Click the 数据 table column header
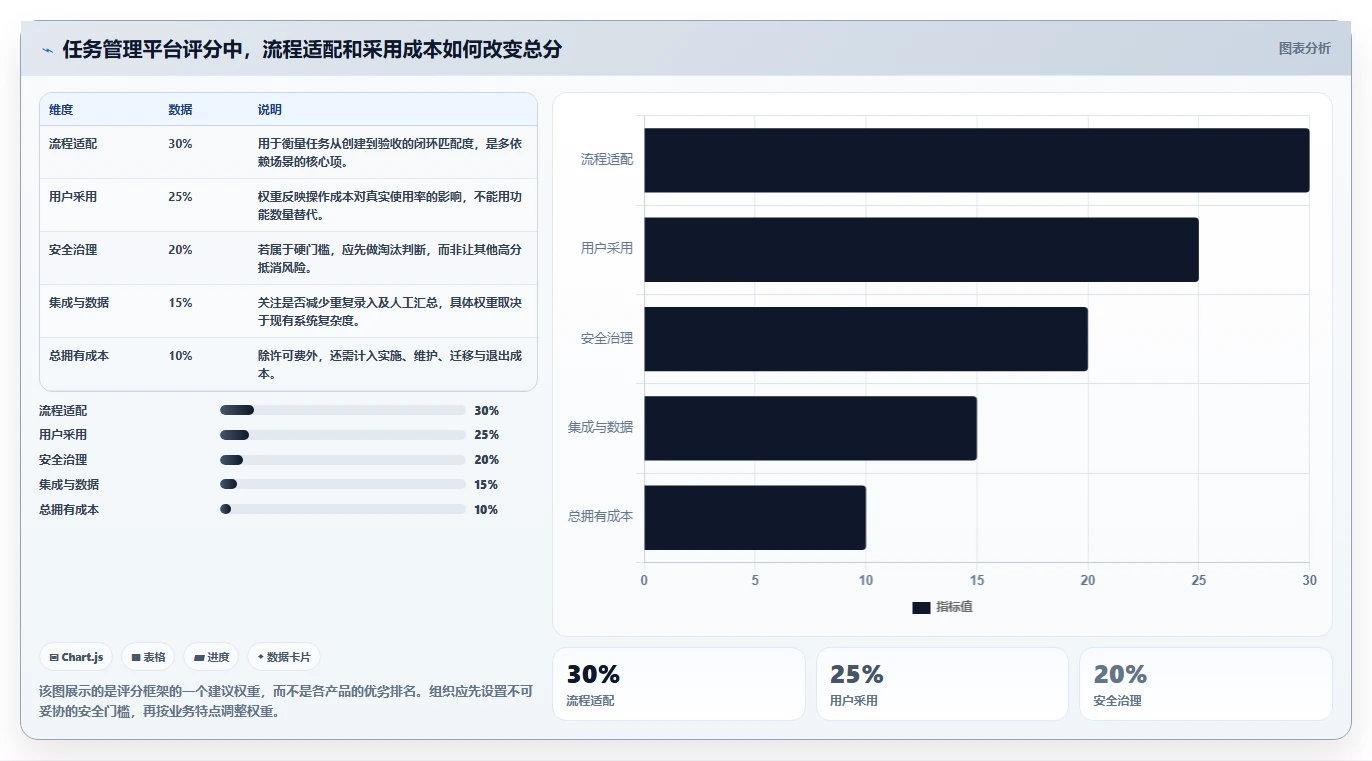 (180, 110)
